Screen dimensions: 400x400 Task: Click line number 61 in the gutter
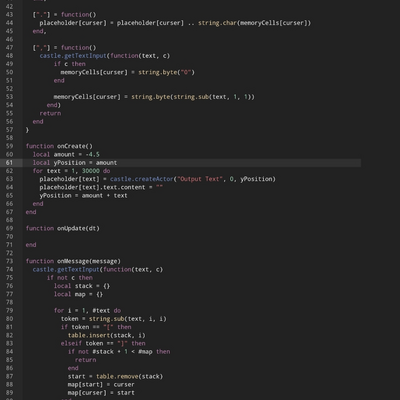point(9,163)
